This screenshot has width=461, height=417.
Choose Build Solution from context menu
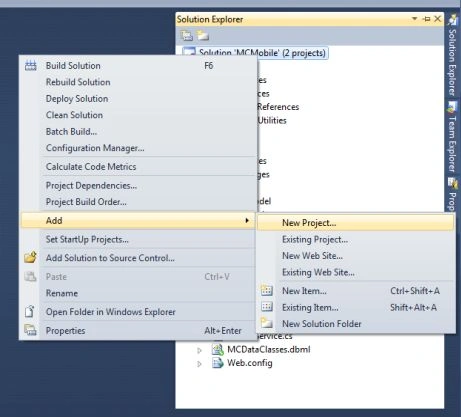point(138,66)
